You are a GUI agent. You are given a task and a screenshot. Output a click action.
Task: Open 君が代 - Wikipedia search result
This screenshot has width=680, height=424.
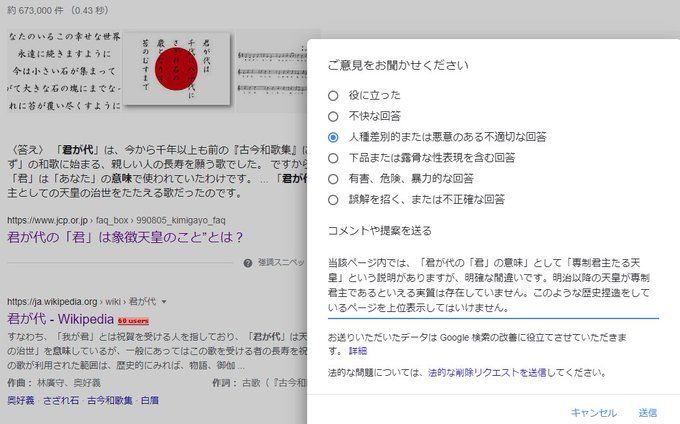pos(60,319)
